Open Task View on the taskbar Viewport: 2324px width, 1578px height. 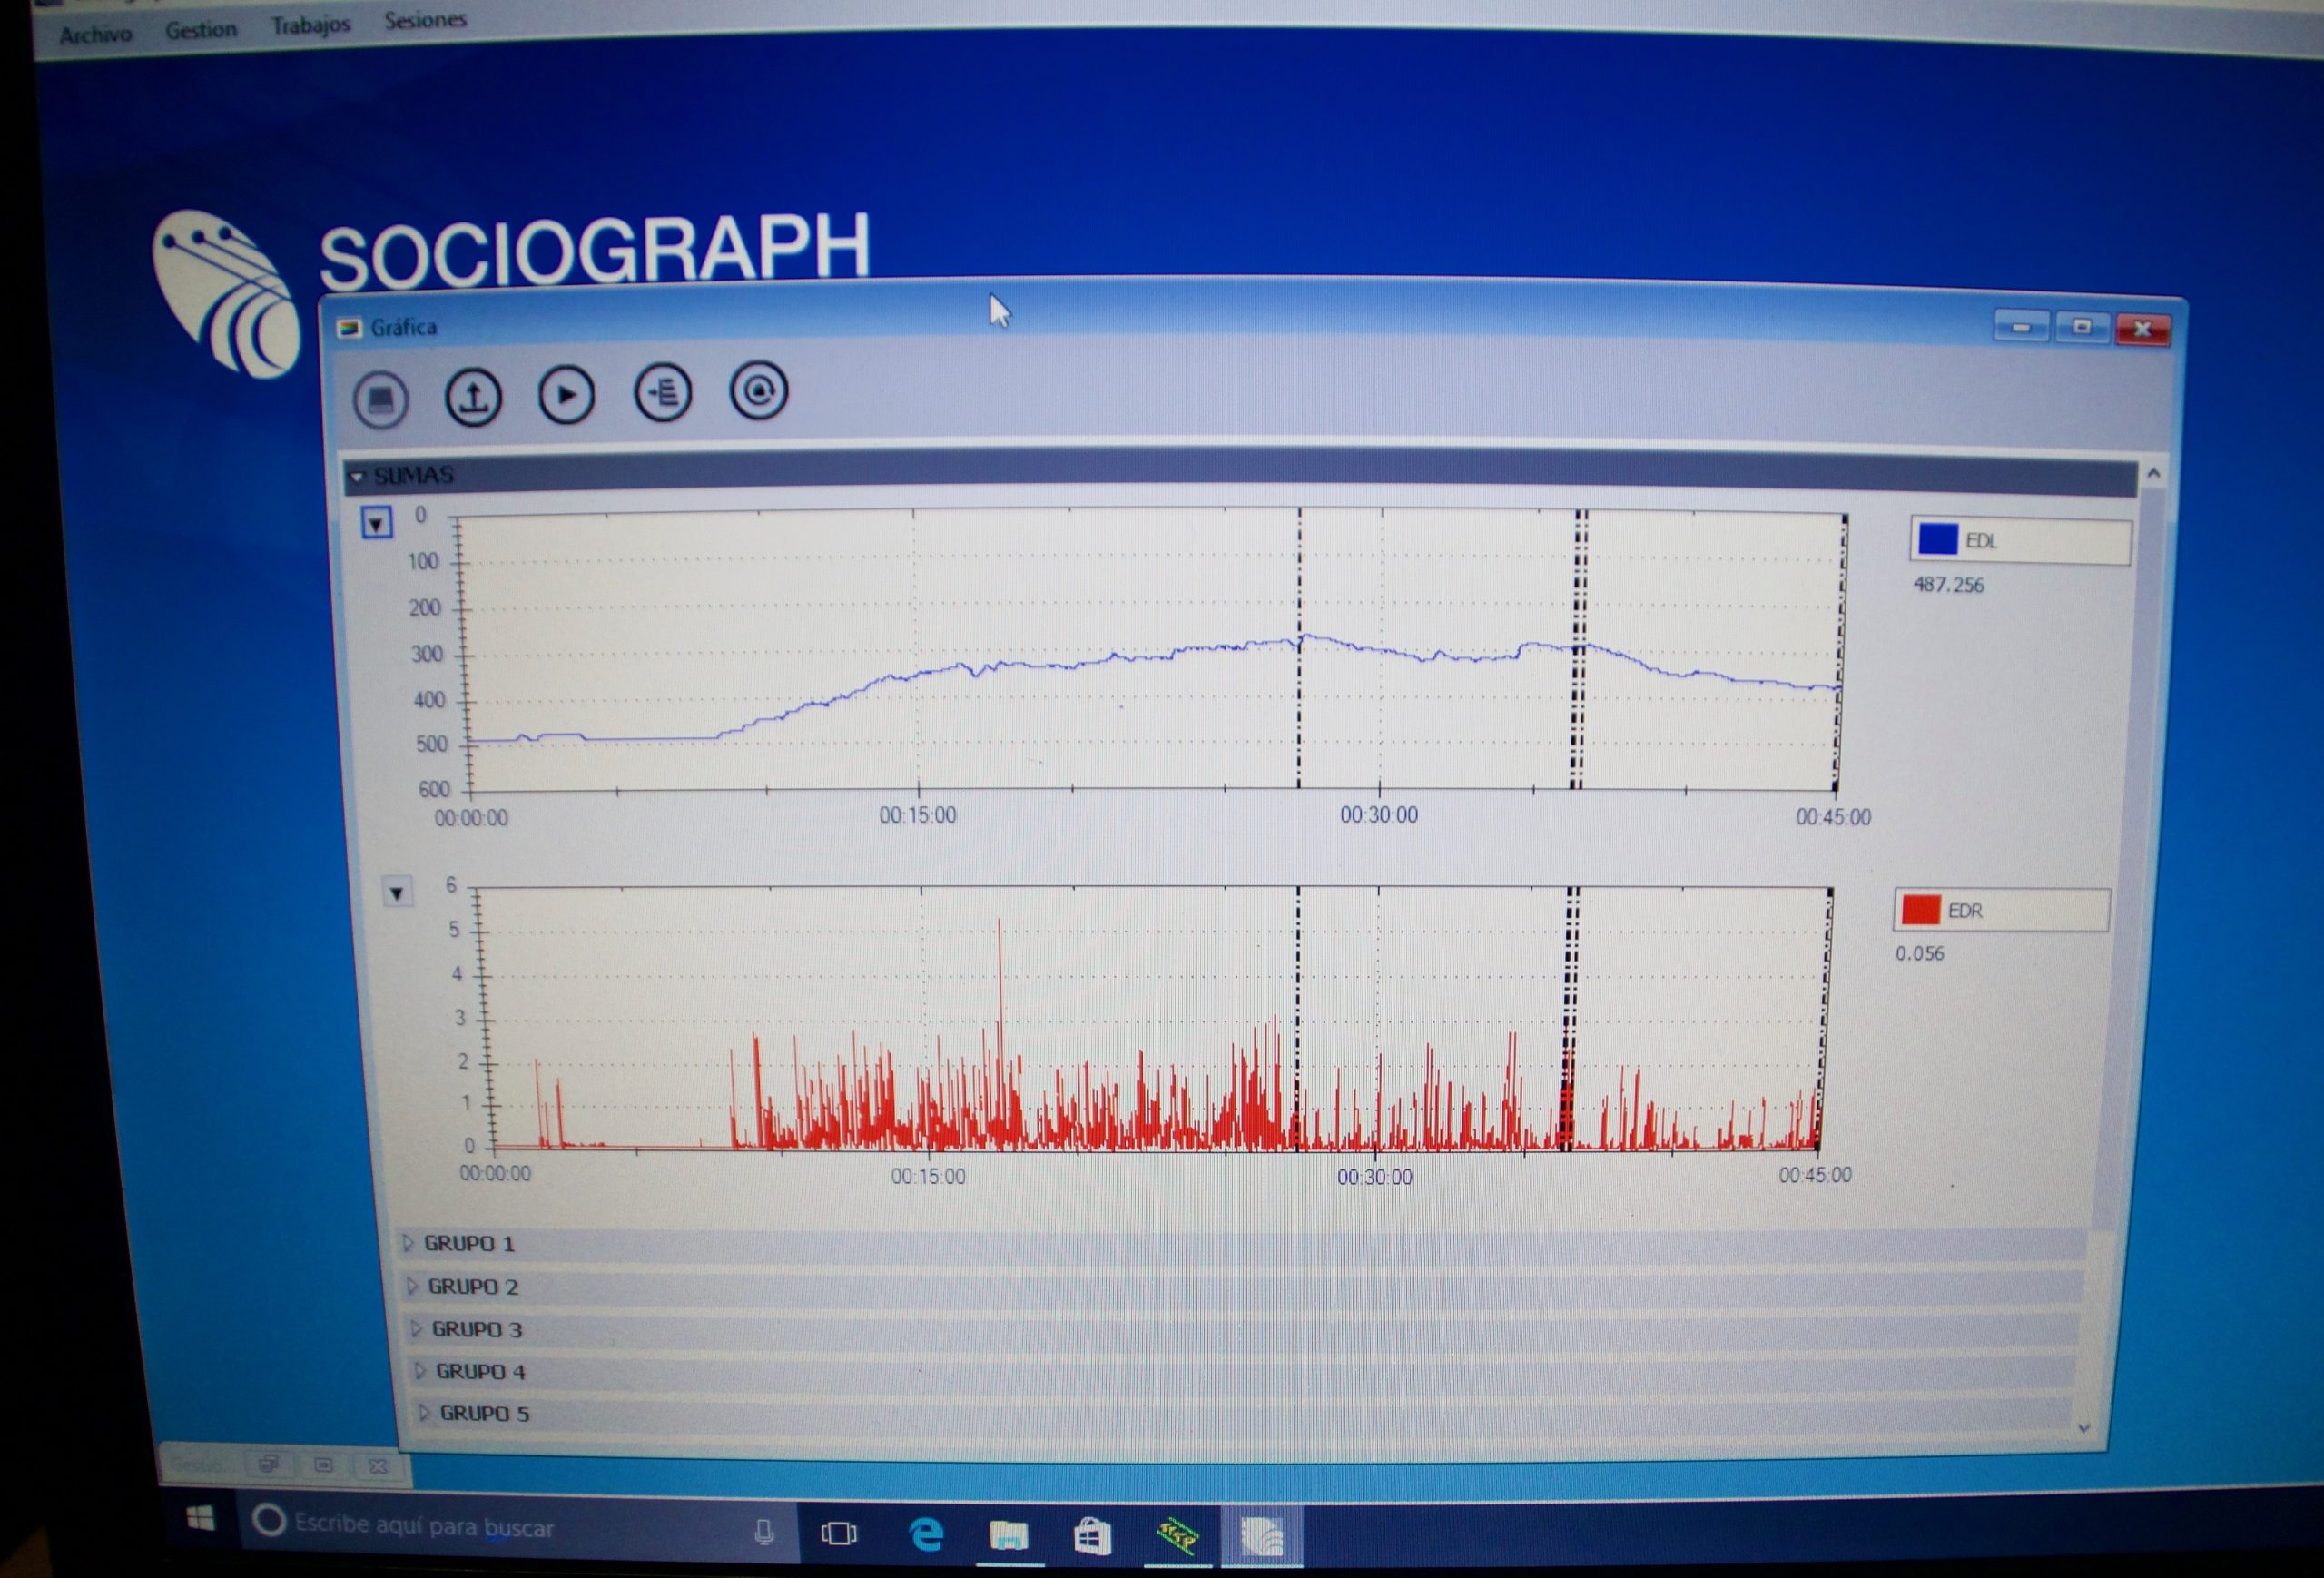pos(838,1533)
